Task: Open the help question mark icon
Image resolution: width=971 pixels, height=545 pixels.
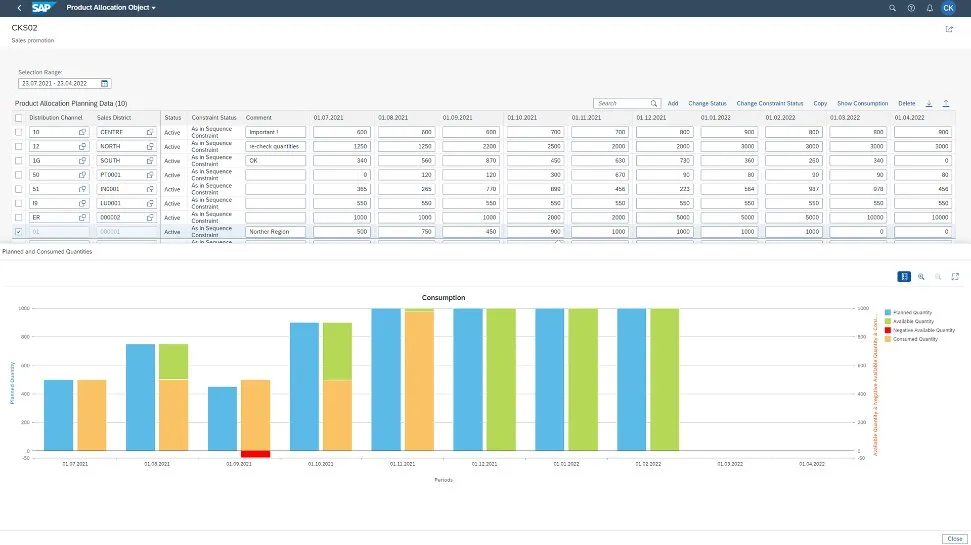Action: pyautogui.click(x=911, y=8)
